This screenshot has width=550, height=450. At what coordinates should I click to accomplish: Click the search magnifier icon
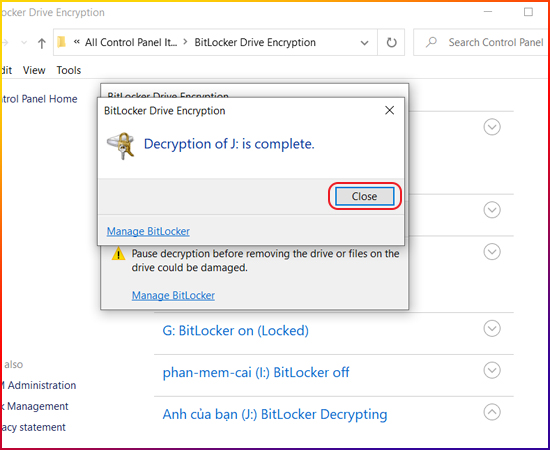(431, 42)
